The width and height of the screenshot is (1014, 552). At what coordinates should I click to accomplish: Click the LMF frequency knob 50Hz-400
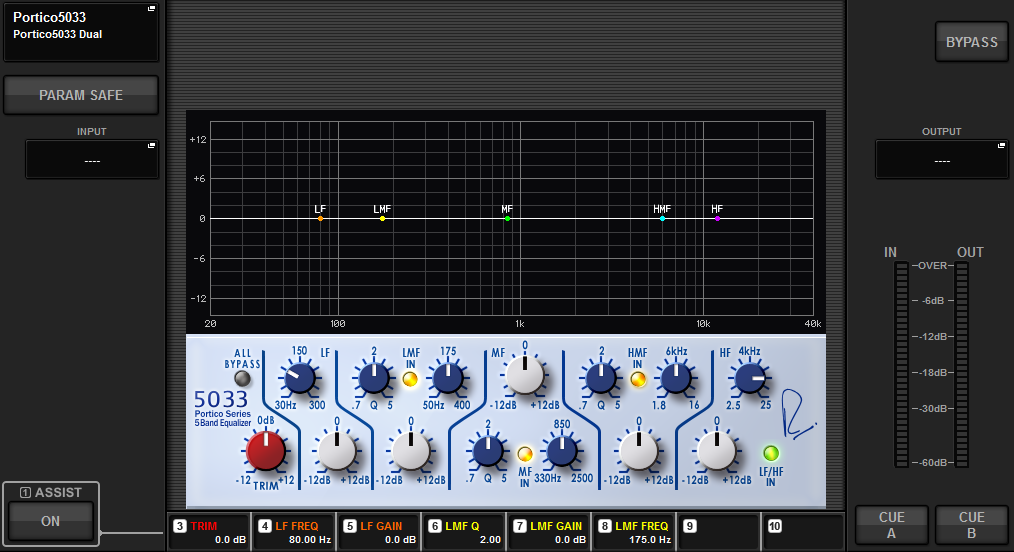point(448,379)
